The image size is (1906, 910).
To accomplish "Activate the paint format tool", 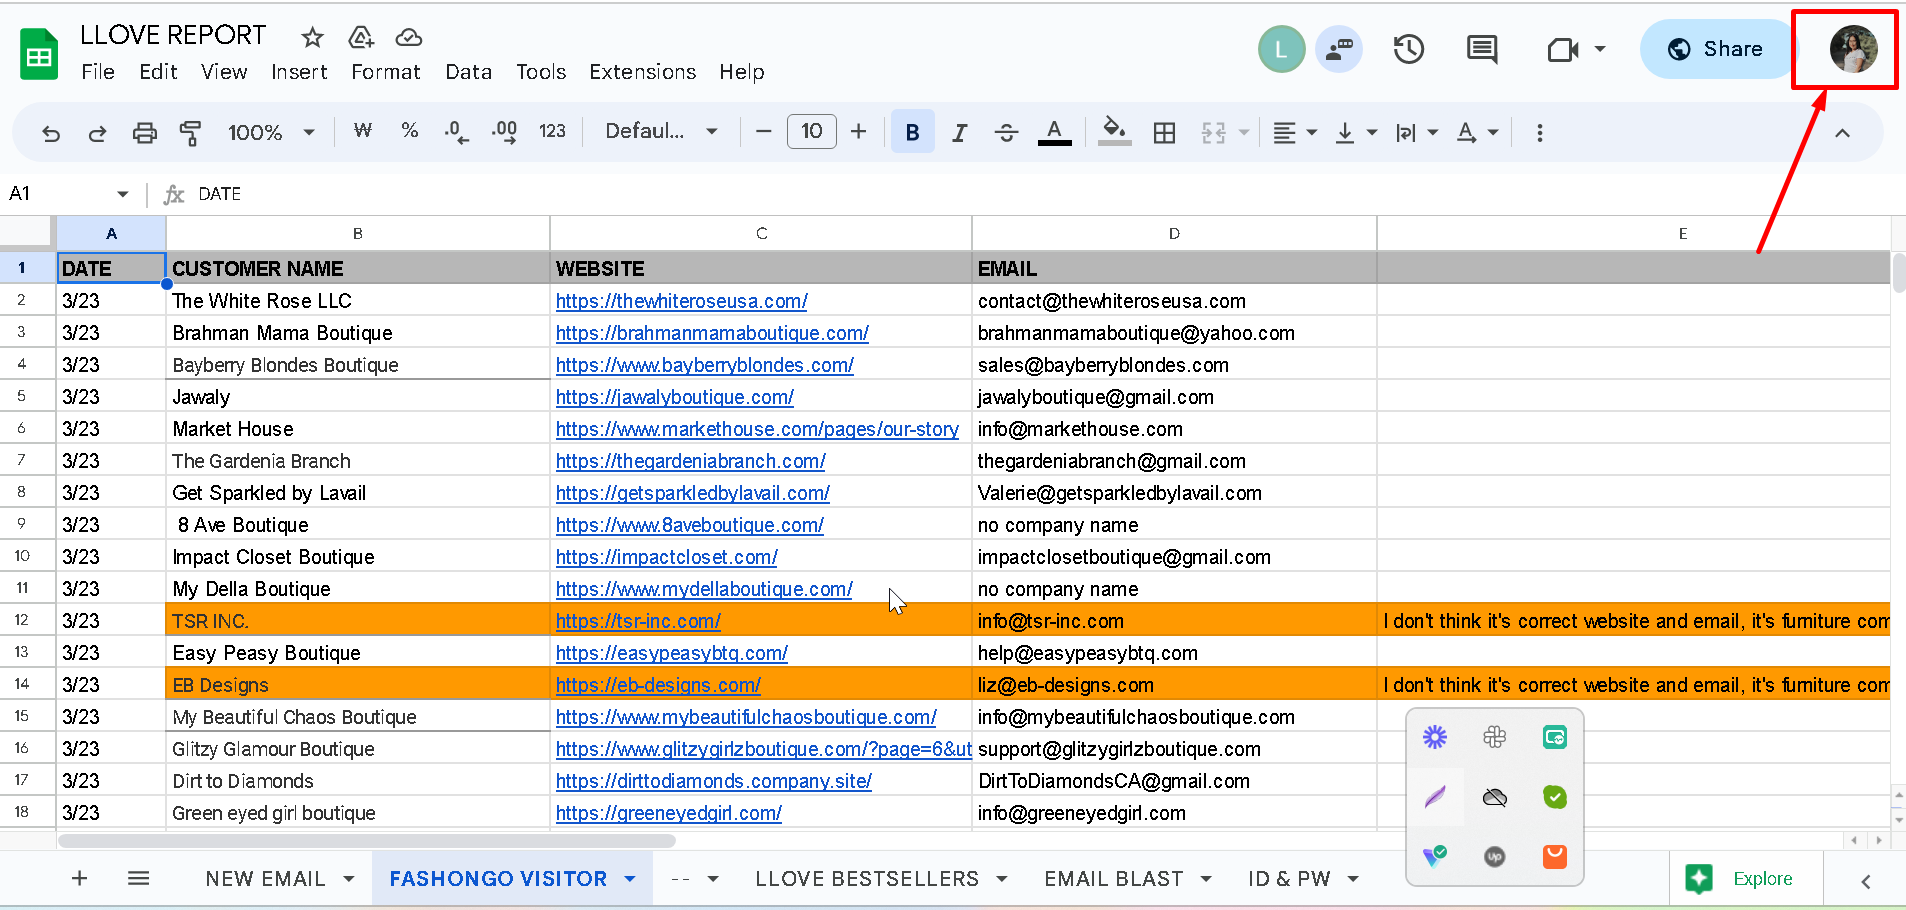I will click(190, 133).
